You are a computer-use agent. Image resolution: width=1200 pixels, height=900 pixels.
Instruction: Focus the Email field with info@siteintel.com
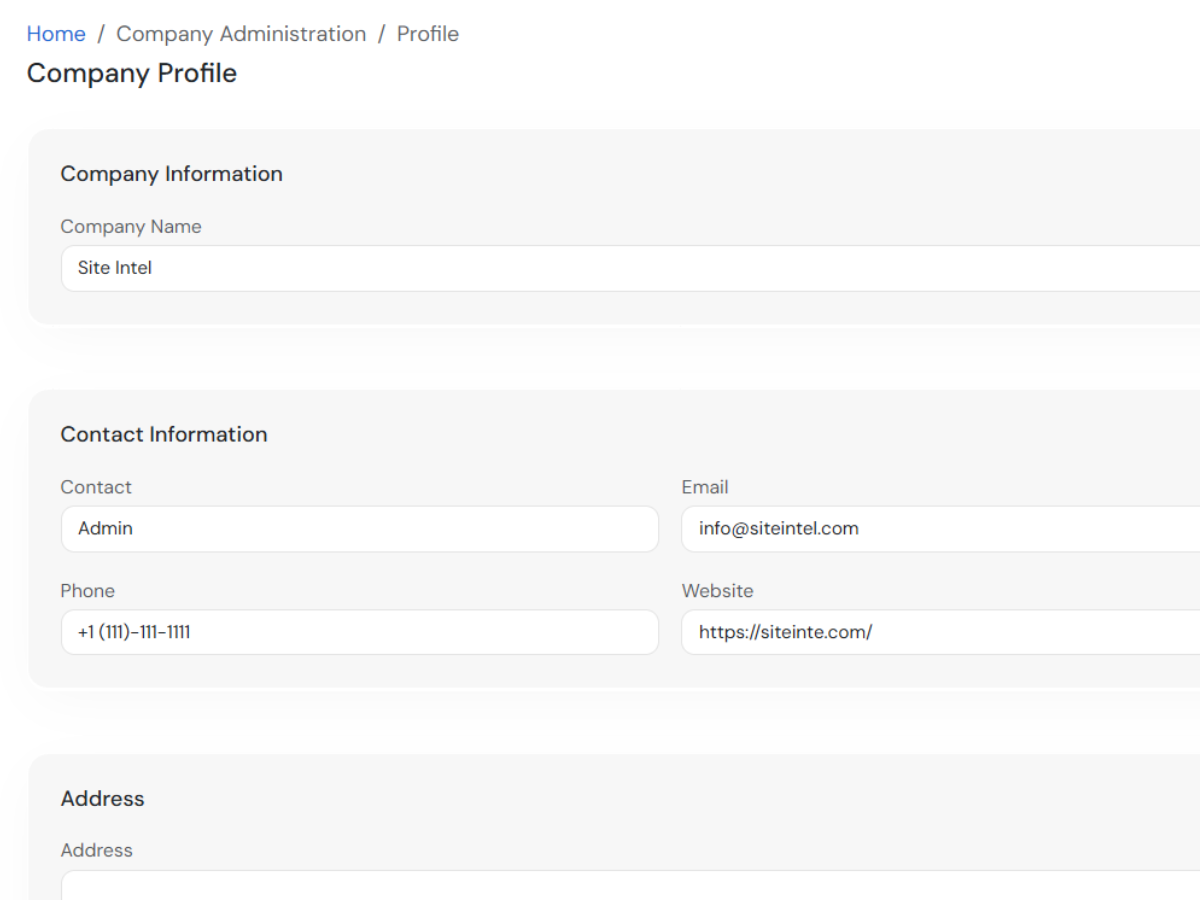pos(941,529)
